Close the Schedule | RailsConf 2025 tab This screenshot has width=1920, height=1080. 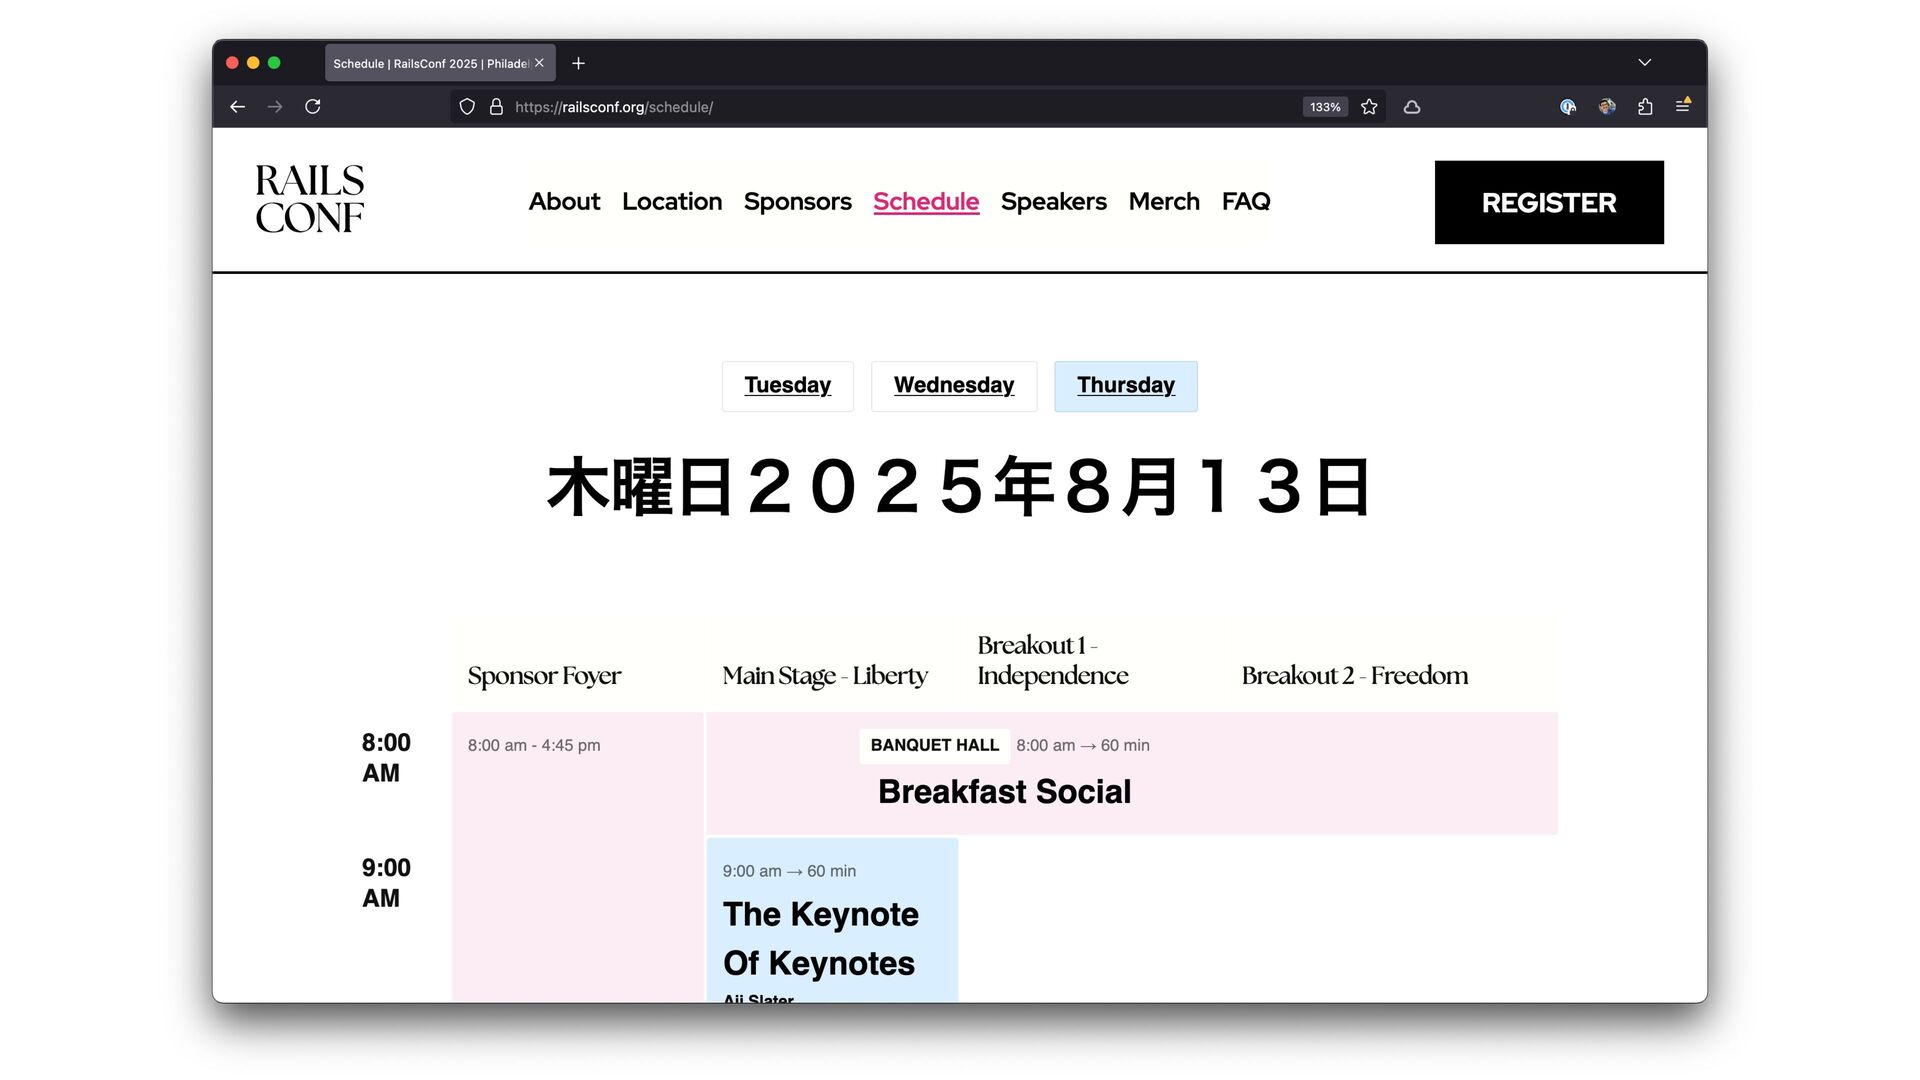click(x=539, y=63)
